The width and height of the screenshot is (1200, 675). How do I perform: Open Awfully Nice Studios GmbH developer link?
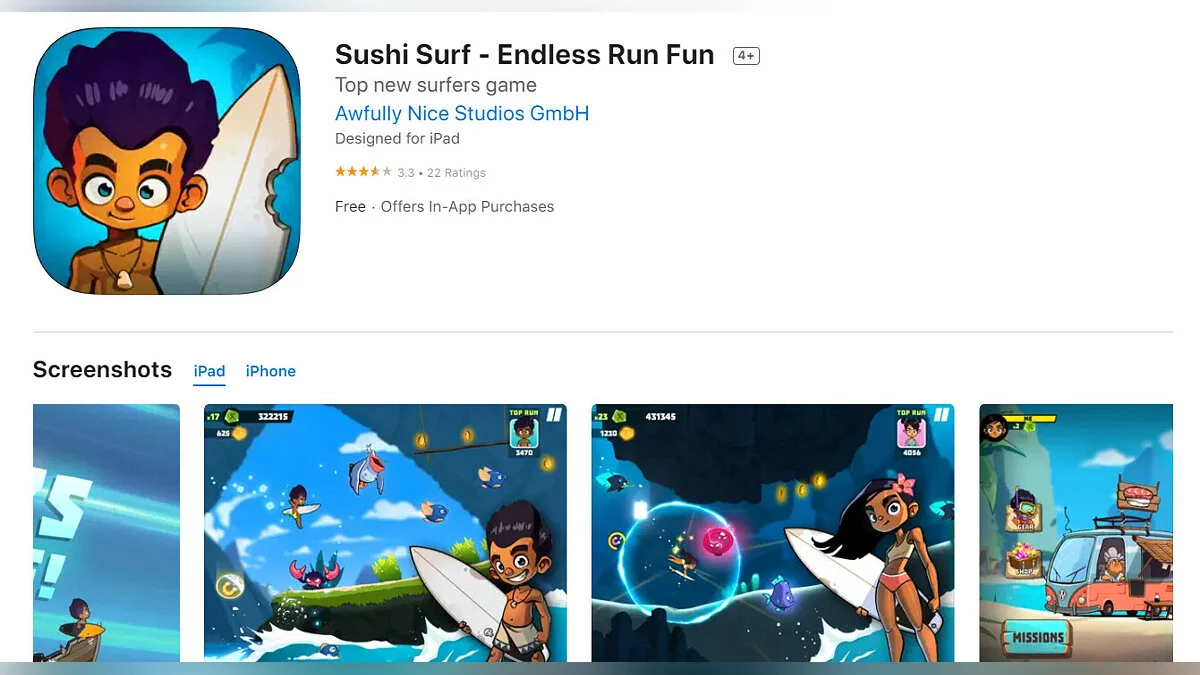[x=462, y=113]
